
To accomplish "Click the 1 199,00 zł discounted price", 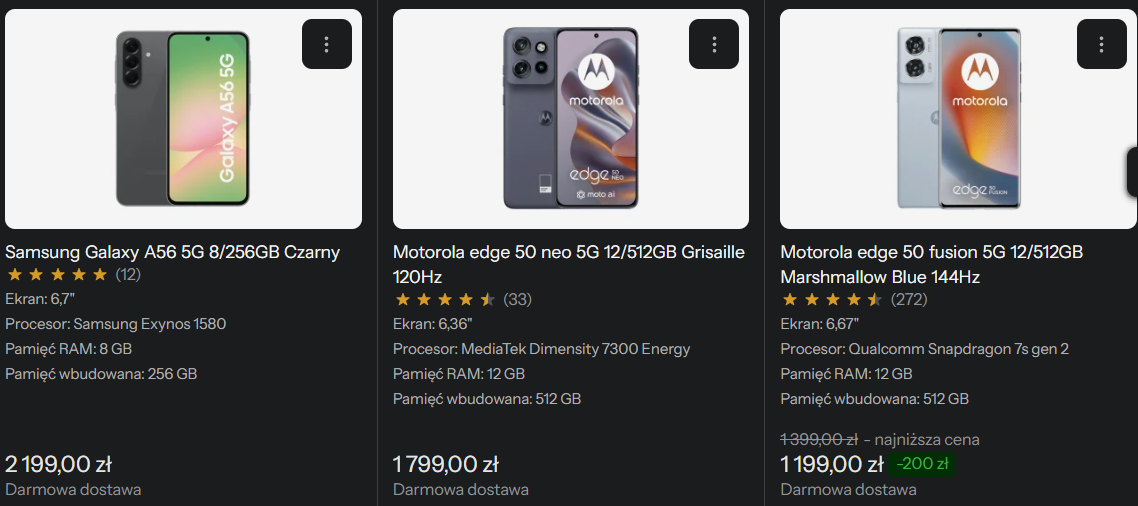I will click(832, 464).
